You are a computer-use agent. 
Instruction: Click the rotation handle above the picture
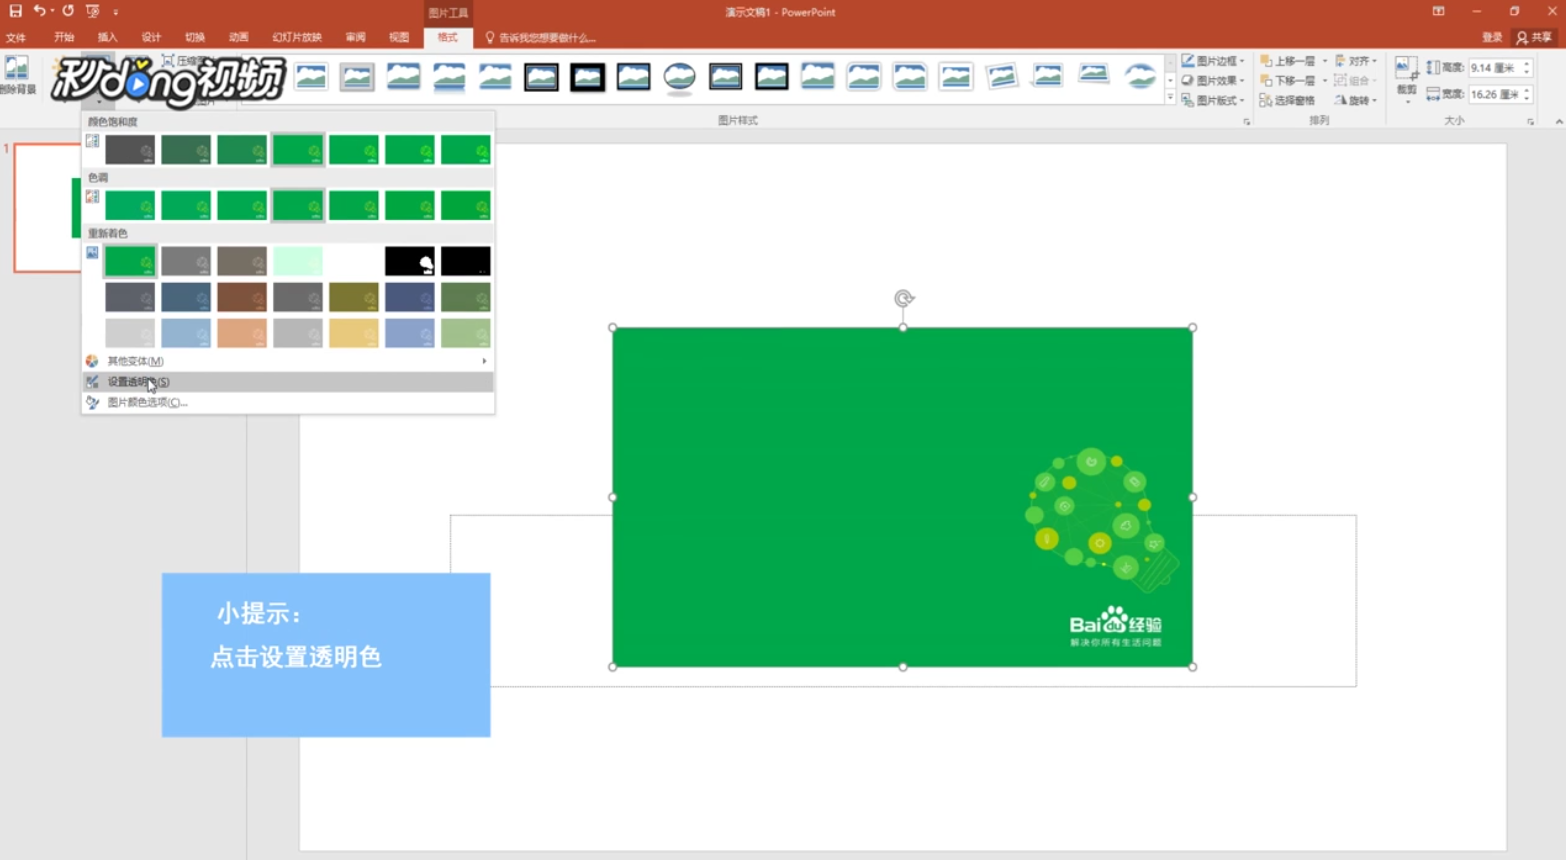pyautogui.click(x=903, y=298)
